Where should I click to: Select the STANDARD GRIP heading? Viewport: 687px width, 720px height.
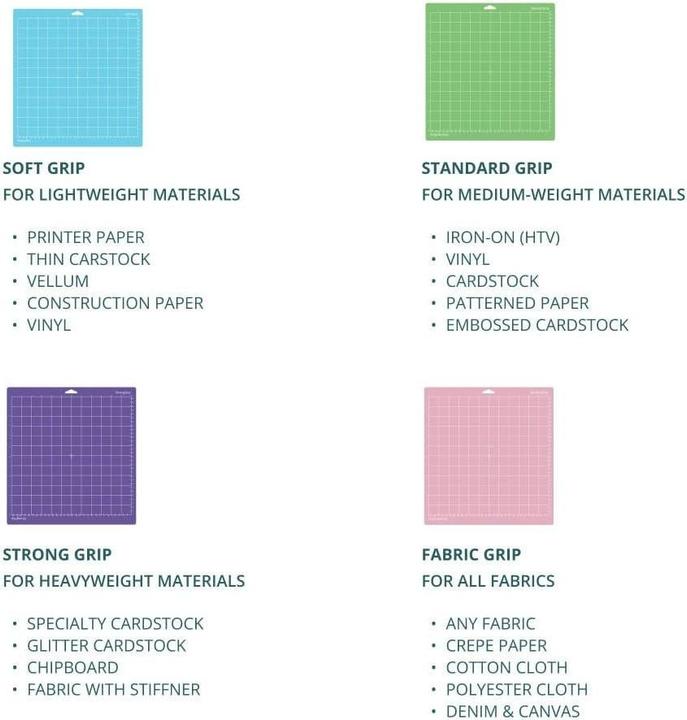[x=487, y=168]
